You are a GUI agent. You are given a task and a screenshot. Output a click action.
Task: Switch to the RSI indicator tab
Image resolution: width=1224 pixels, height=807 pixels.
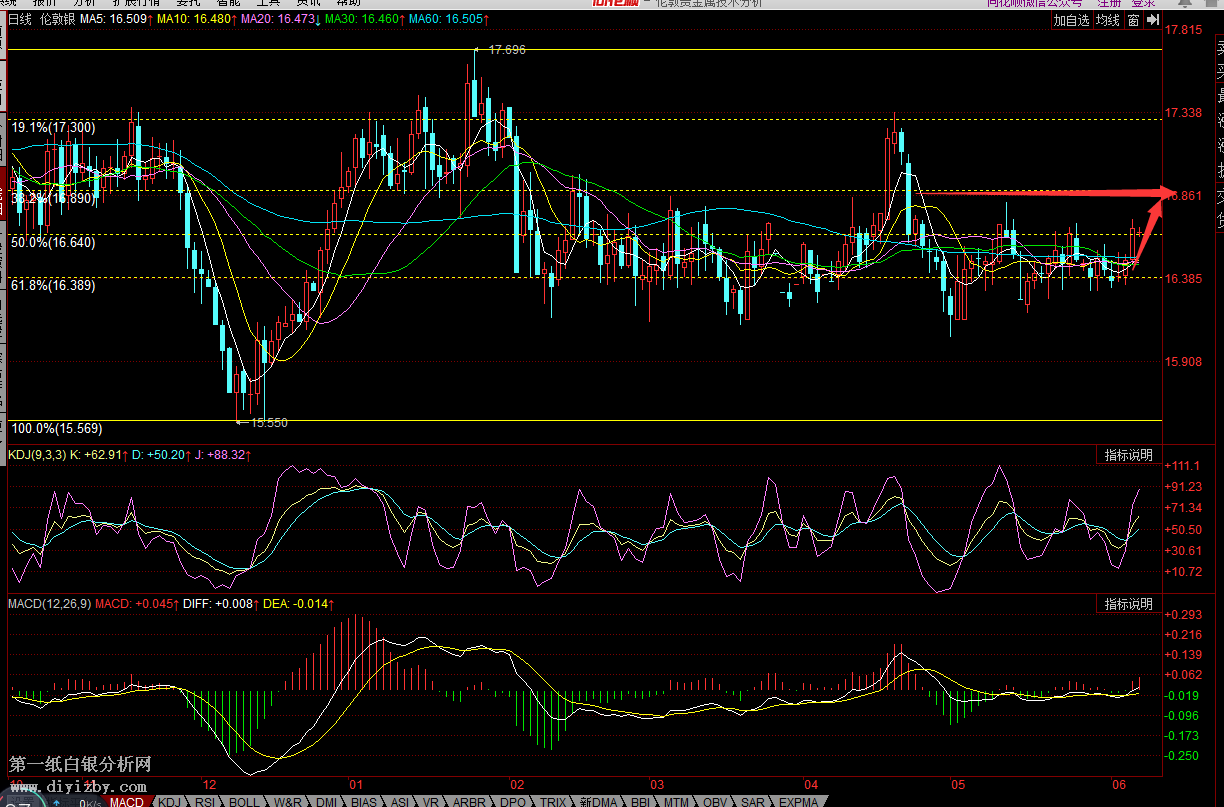pos(205,801)
